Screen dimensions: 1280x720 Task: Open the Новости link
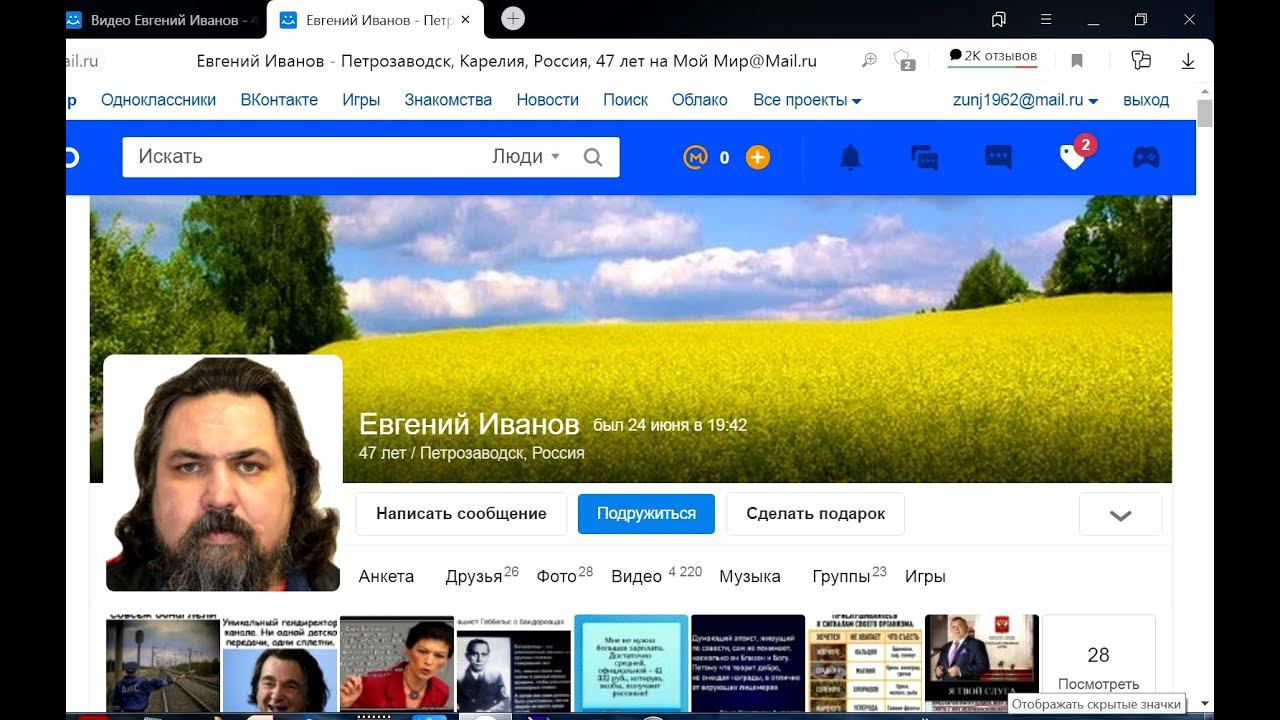click(x=547, y=100)
